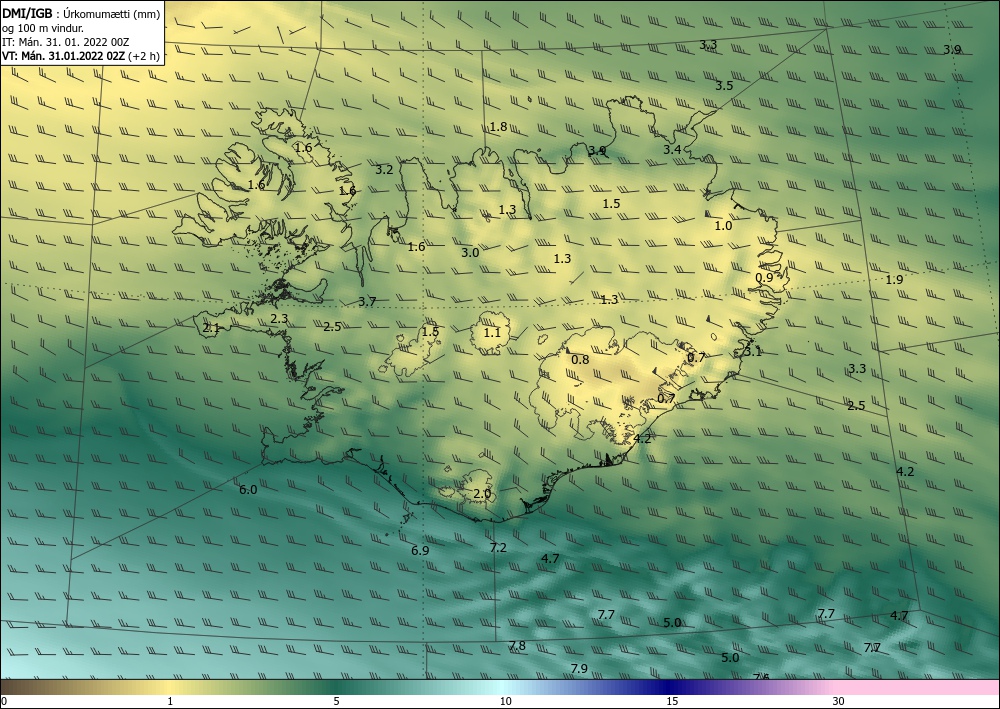
Task: Select the 1.8 precipitable water value
Action: click(x=498, y=126)
